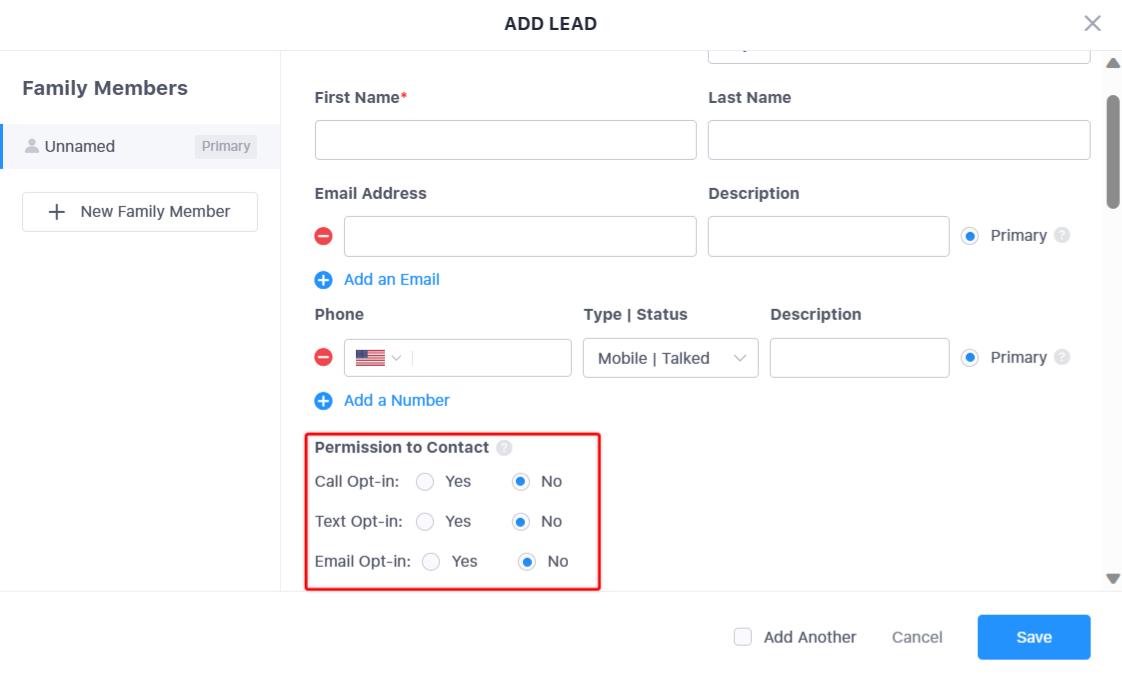Click the New Family Member button
The width and height of the screenshot is (1122, 678).
(x=140, y=212)
